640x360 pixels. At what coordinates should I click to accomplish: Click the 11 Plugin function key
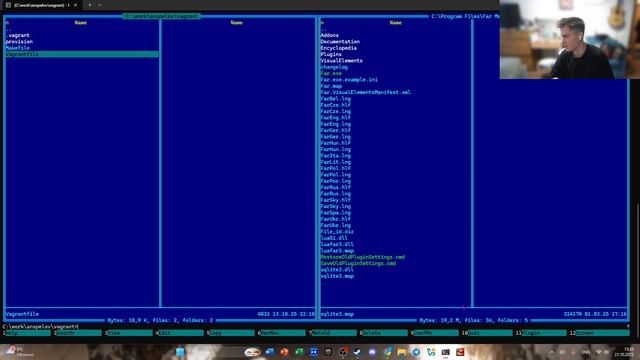pyautogui.click(x=541, y=333)
